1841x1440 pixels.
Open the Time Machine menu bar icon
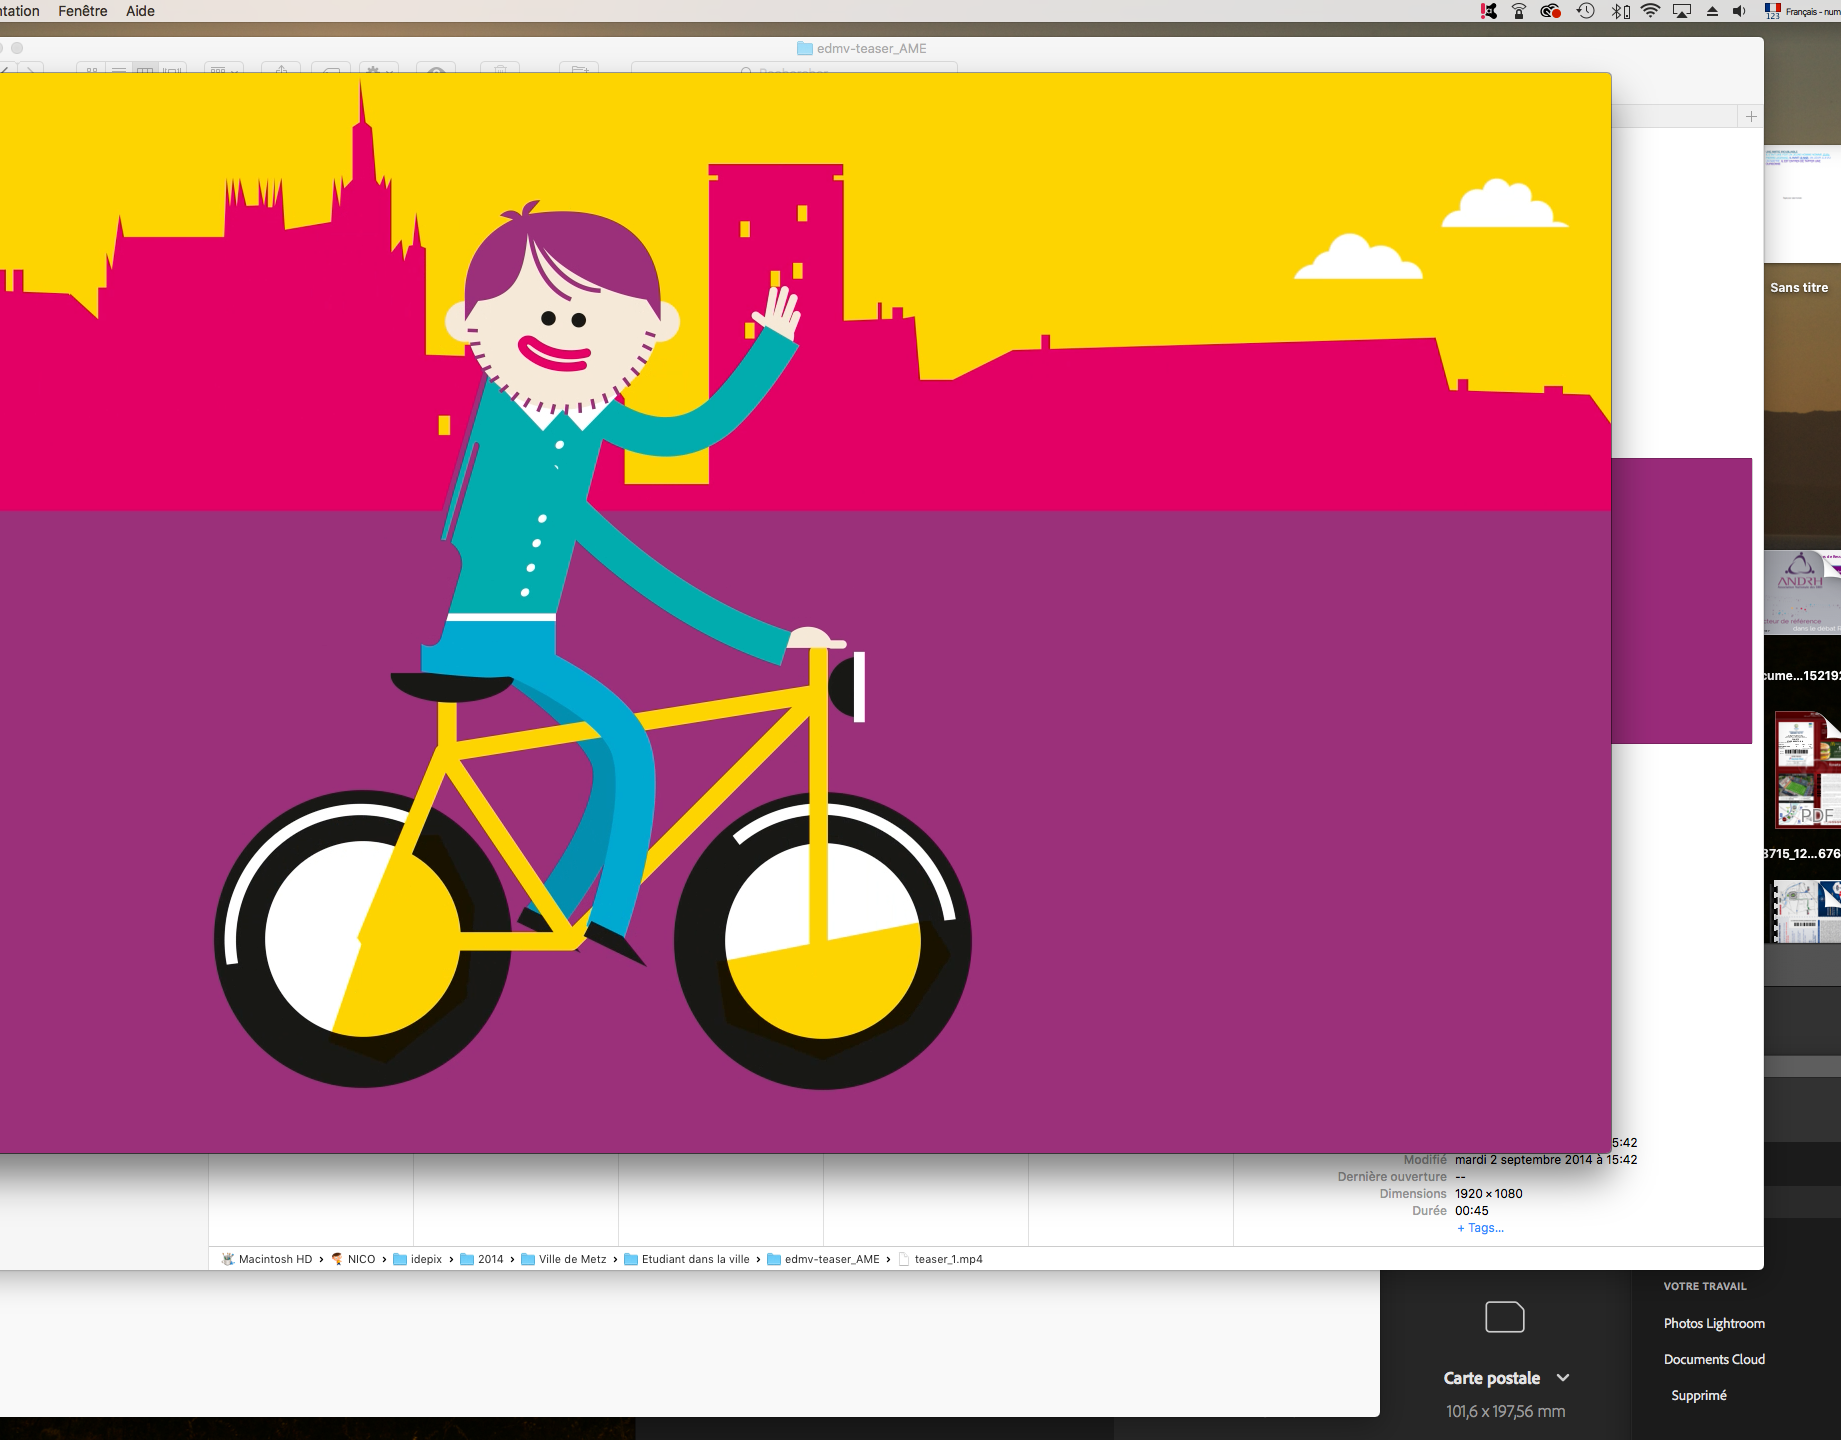click(1585, 11)
